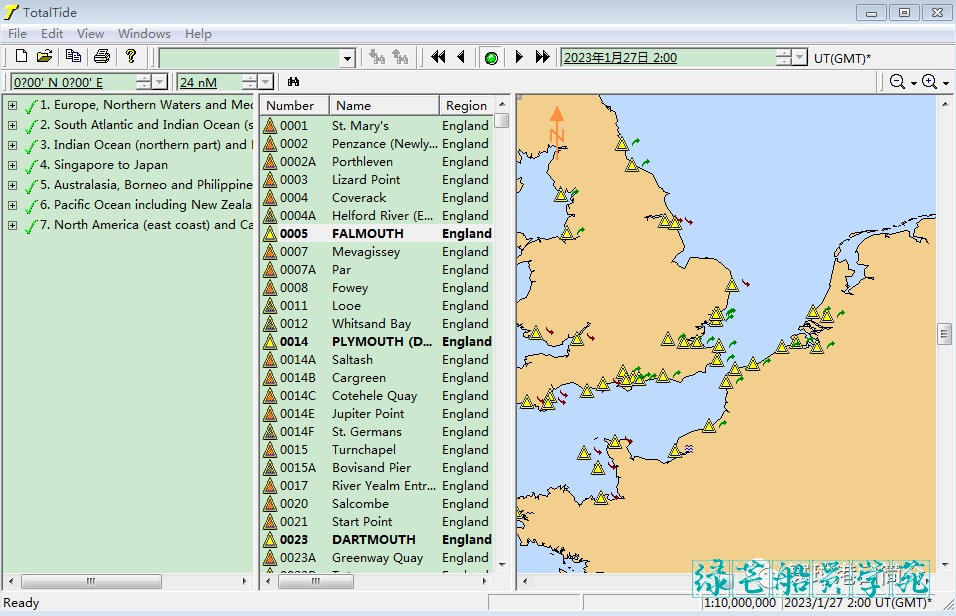Click the first tidal station toolbar icon
The width and height of the screenshot is (956, 616).
pos(377,57)
